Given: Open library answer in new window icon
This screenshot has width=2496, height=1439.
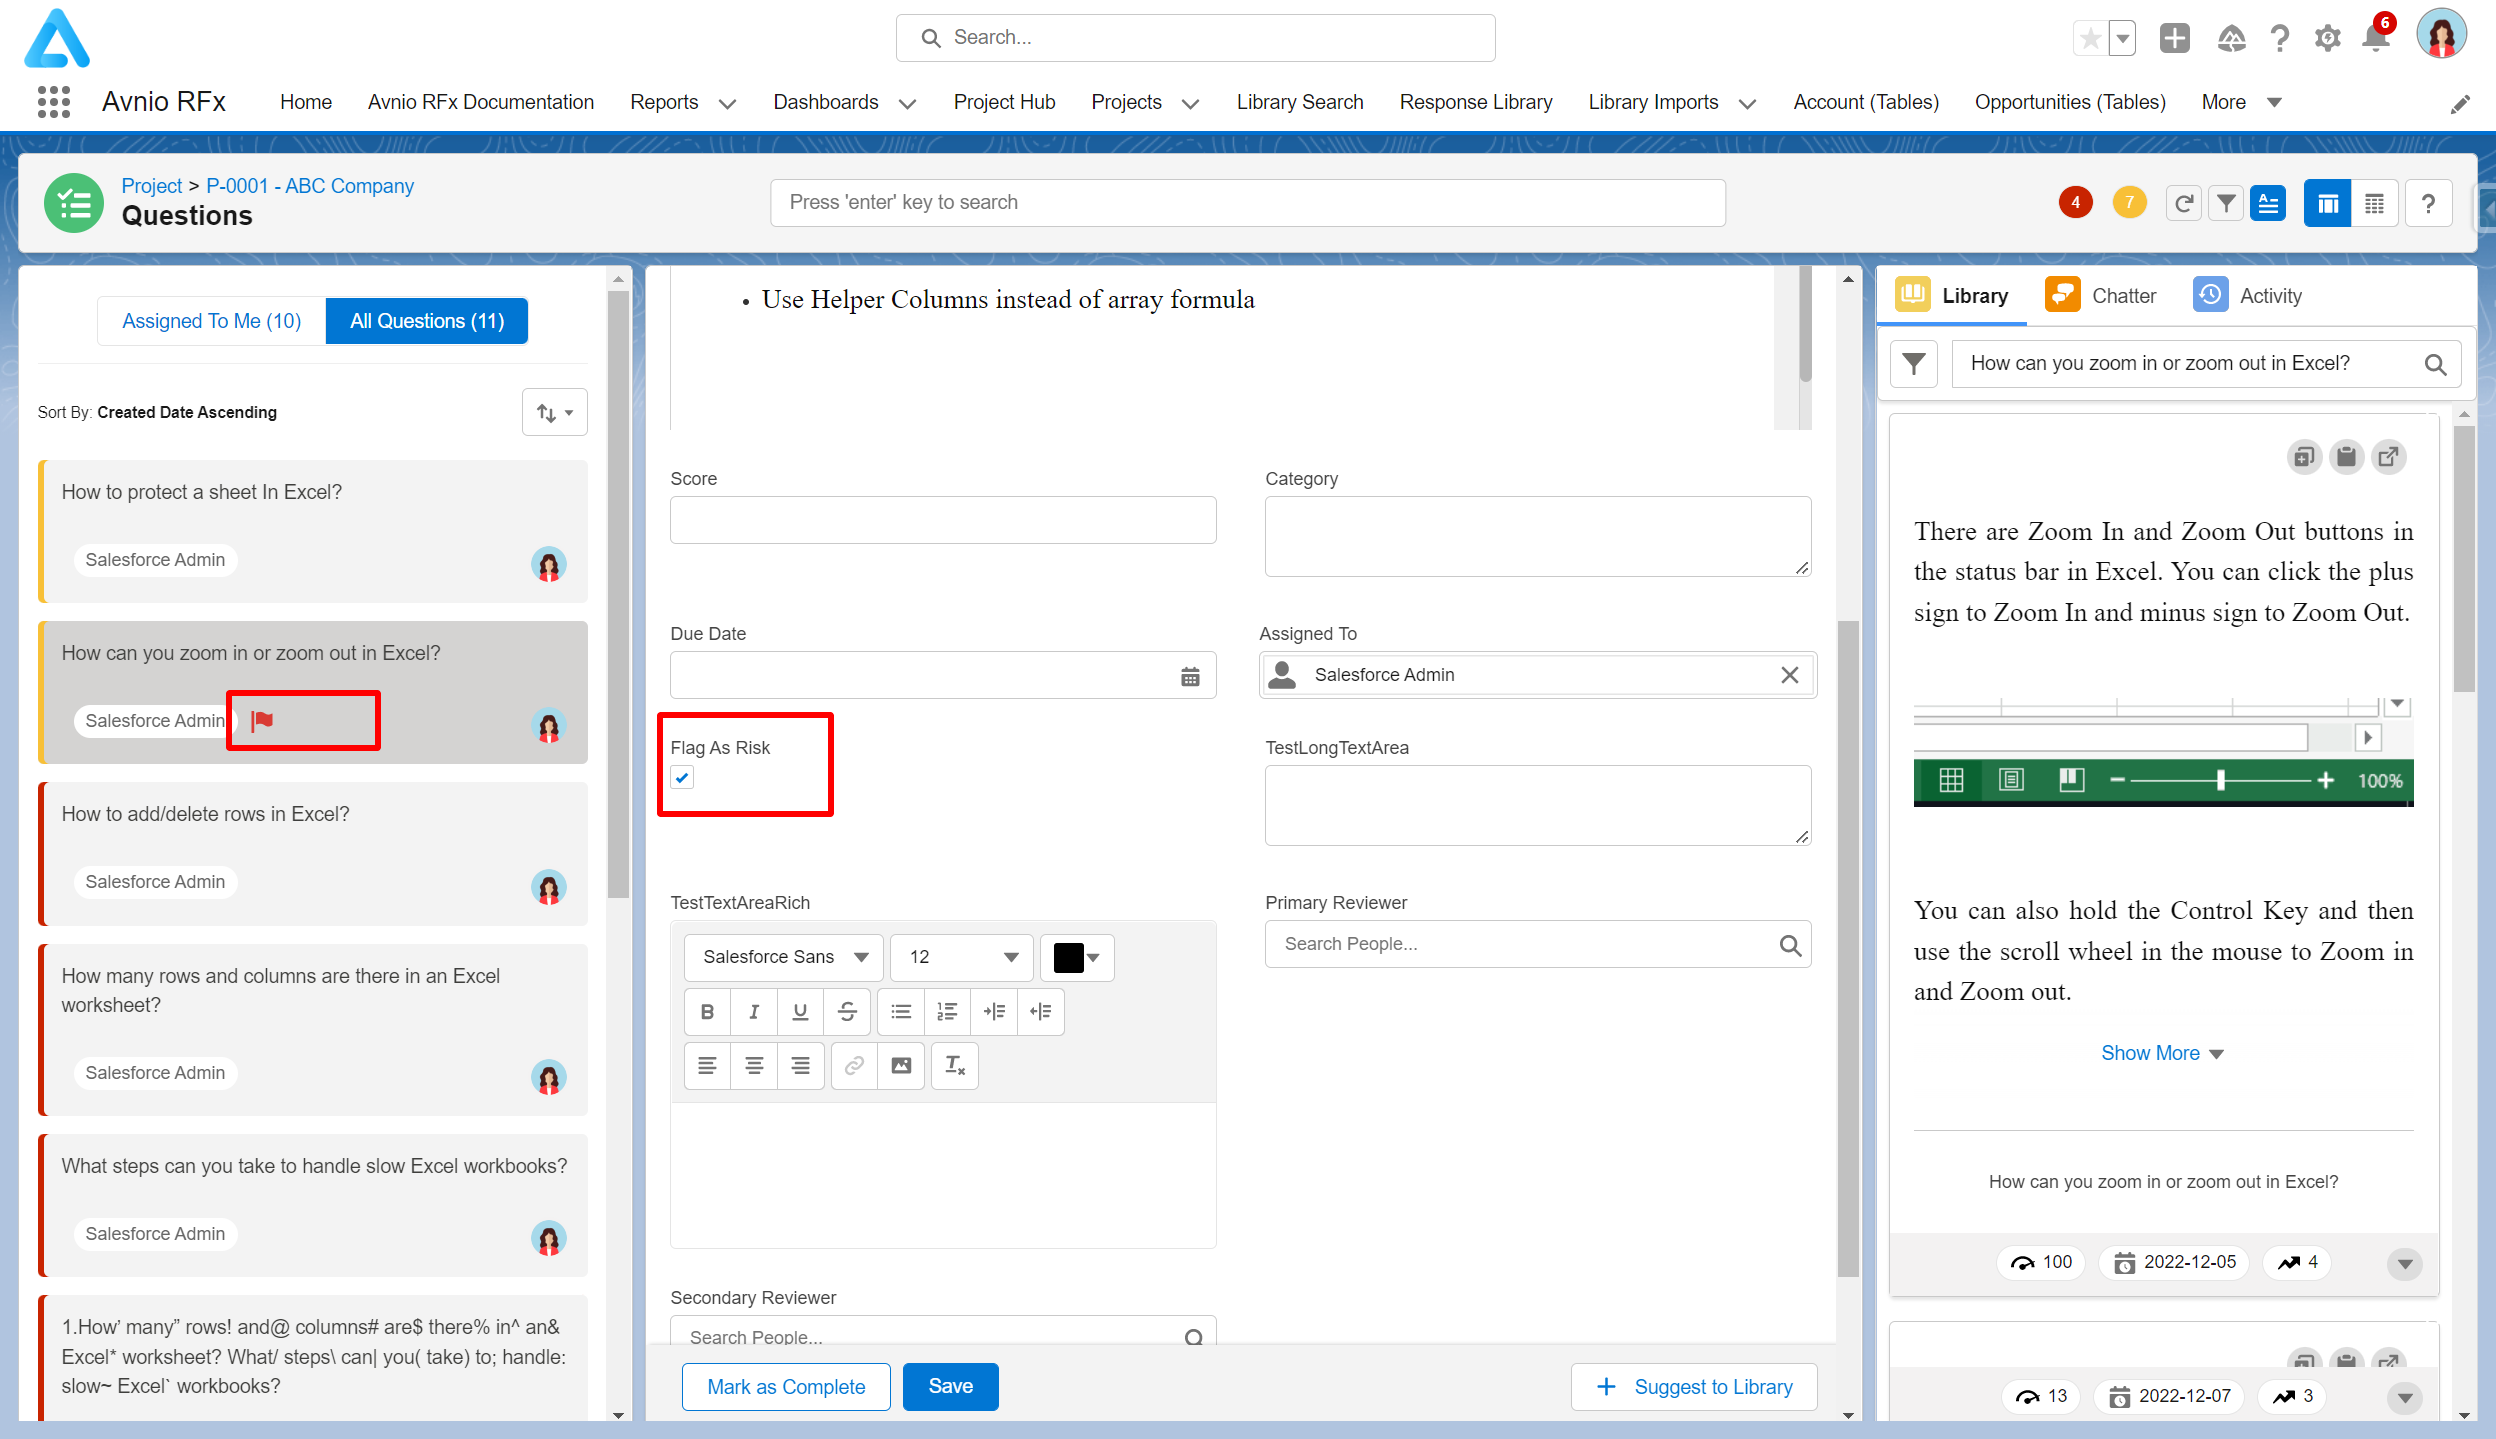Looking at the screenshot, I should click(x=2388, y=457).
